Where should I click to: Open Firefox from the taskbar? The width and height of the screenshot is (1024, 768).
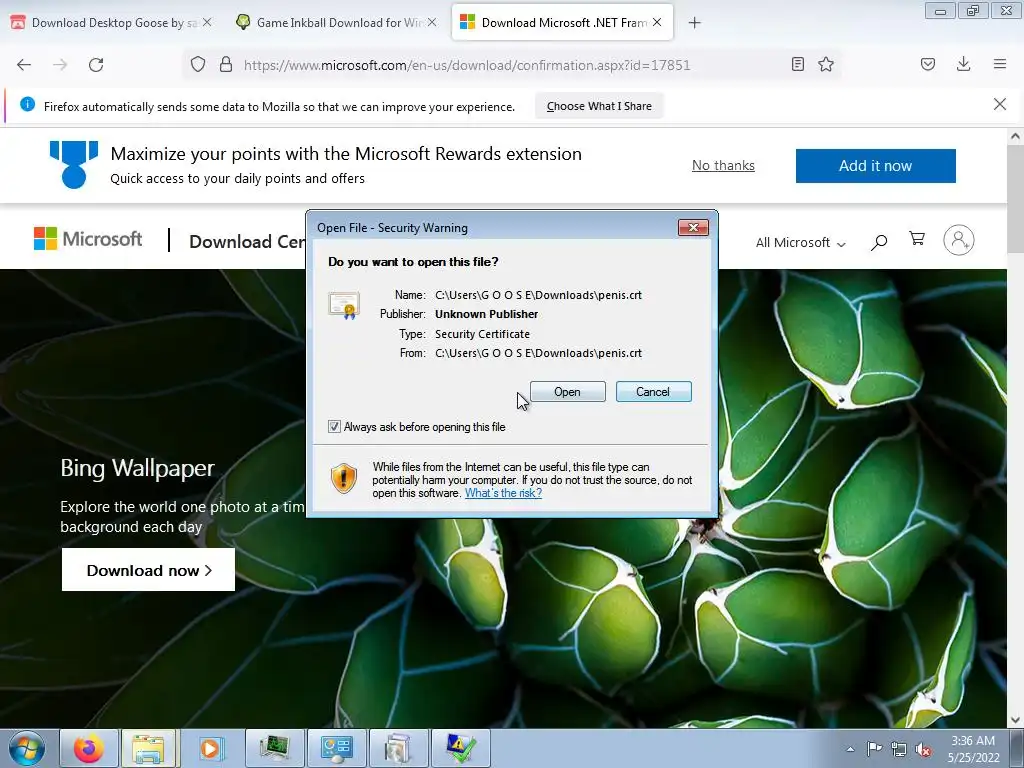(89, 748)
